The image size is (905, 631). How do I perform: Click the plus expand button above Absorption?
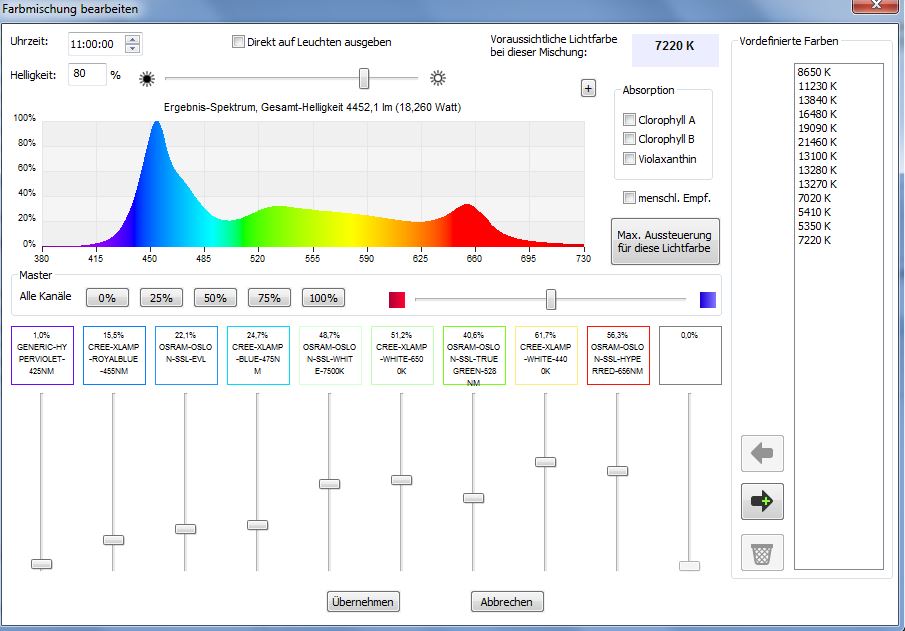[x=588, y=89]
